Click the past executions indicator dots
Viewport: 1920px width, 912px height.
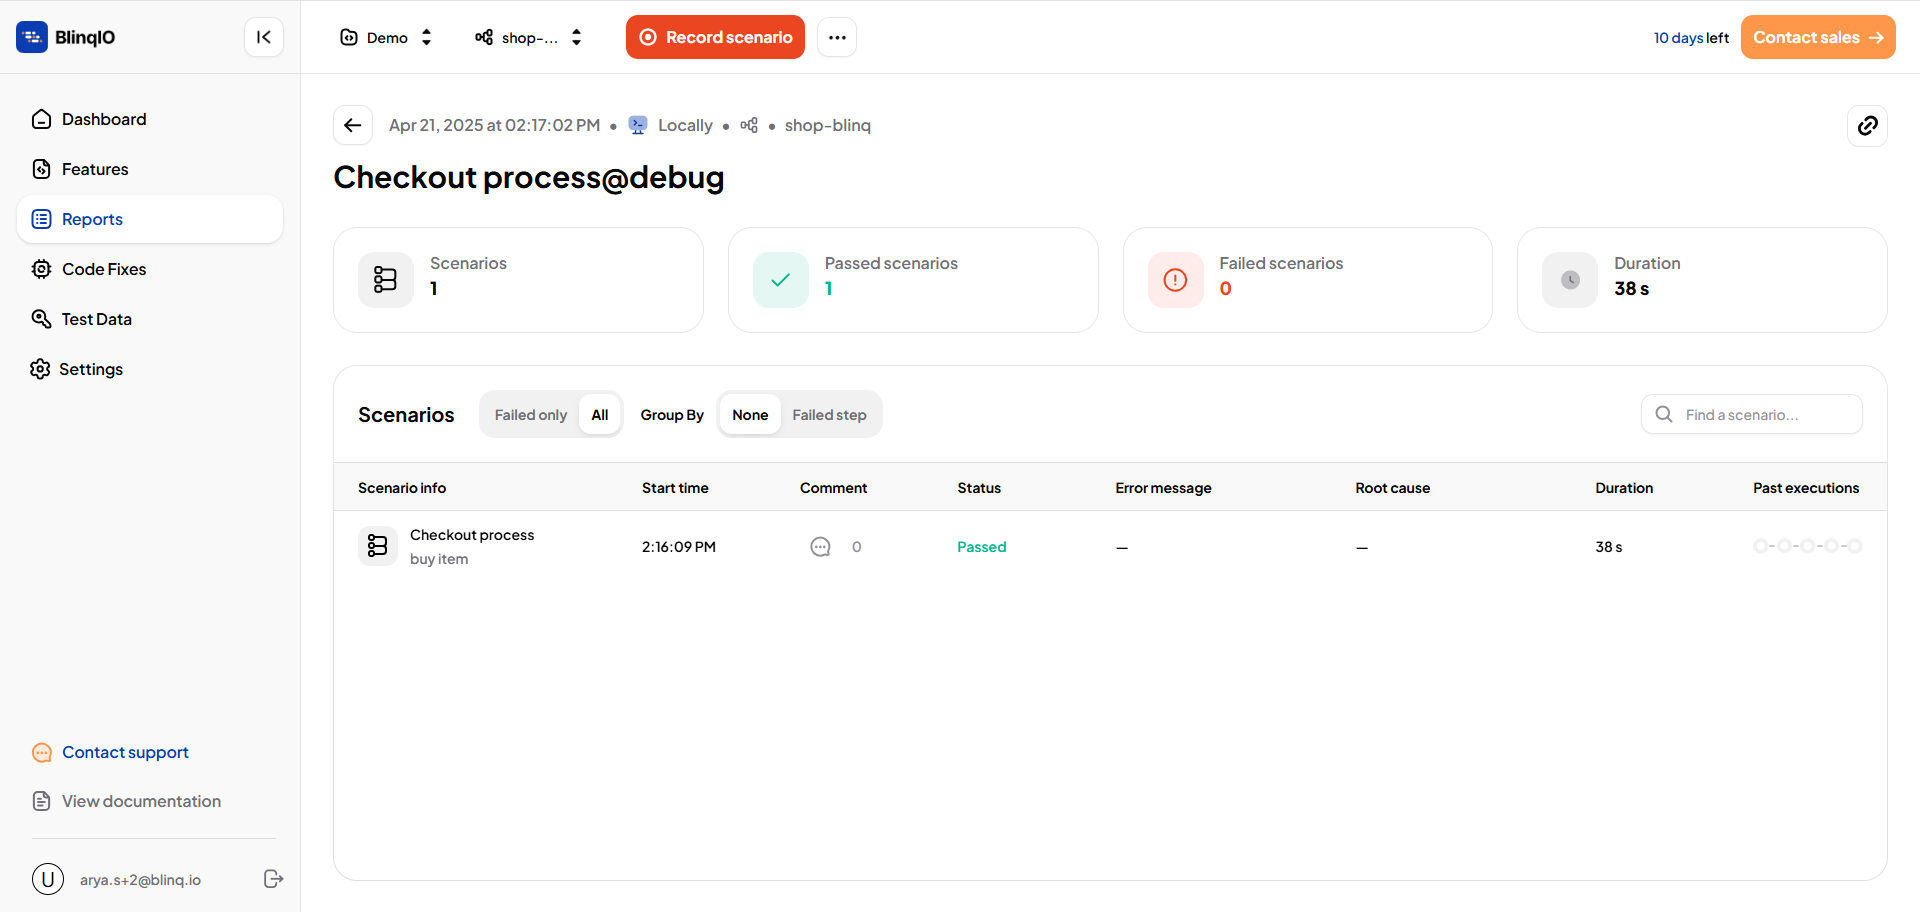tap(1806, 546)
